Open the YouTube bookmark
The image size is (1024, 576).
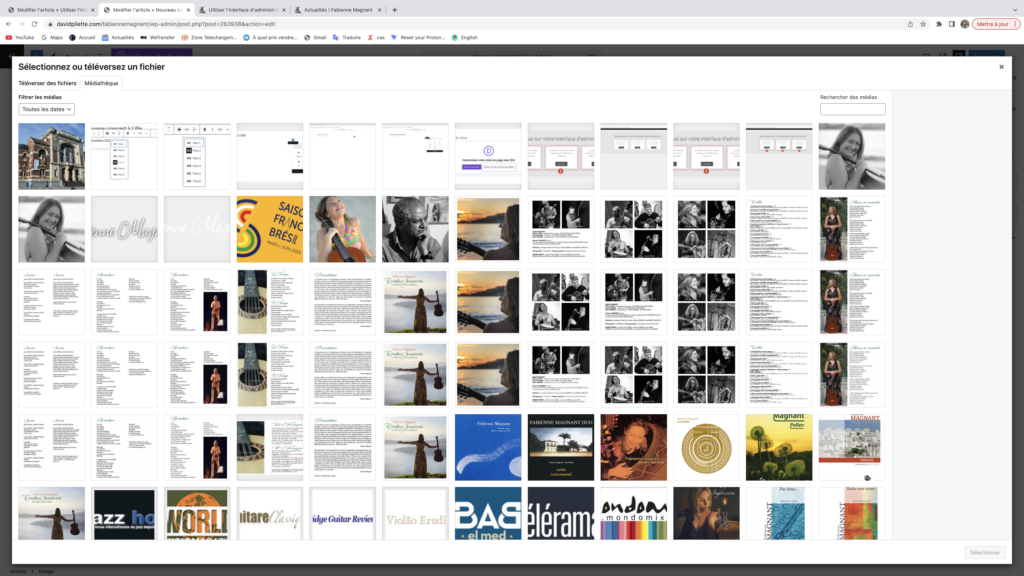pos(20,37)
